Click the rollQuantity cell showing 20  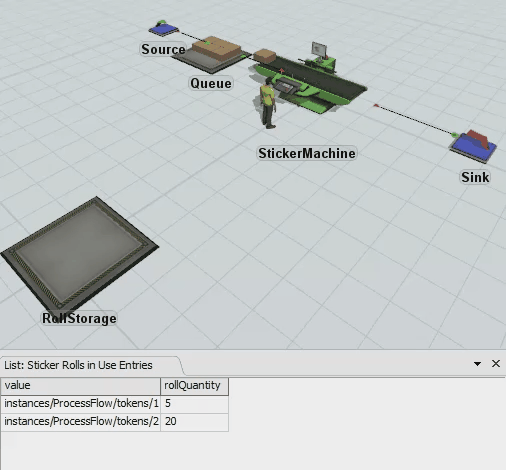pyautogui.click(x=194, y=422)
